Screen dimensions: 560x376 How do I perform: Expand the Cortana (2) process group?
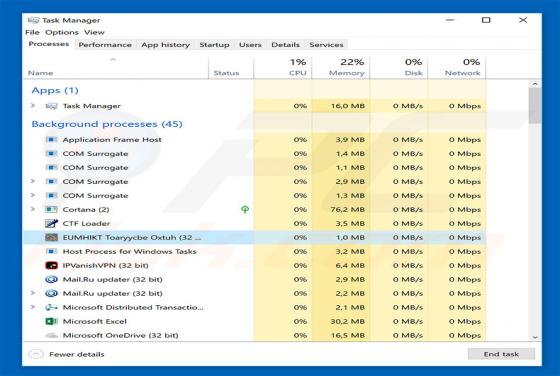pos(33,209)
